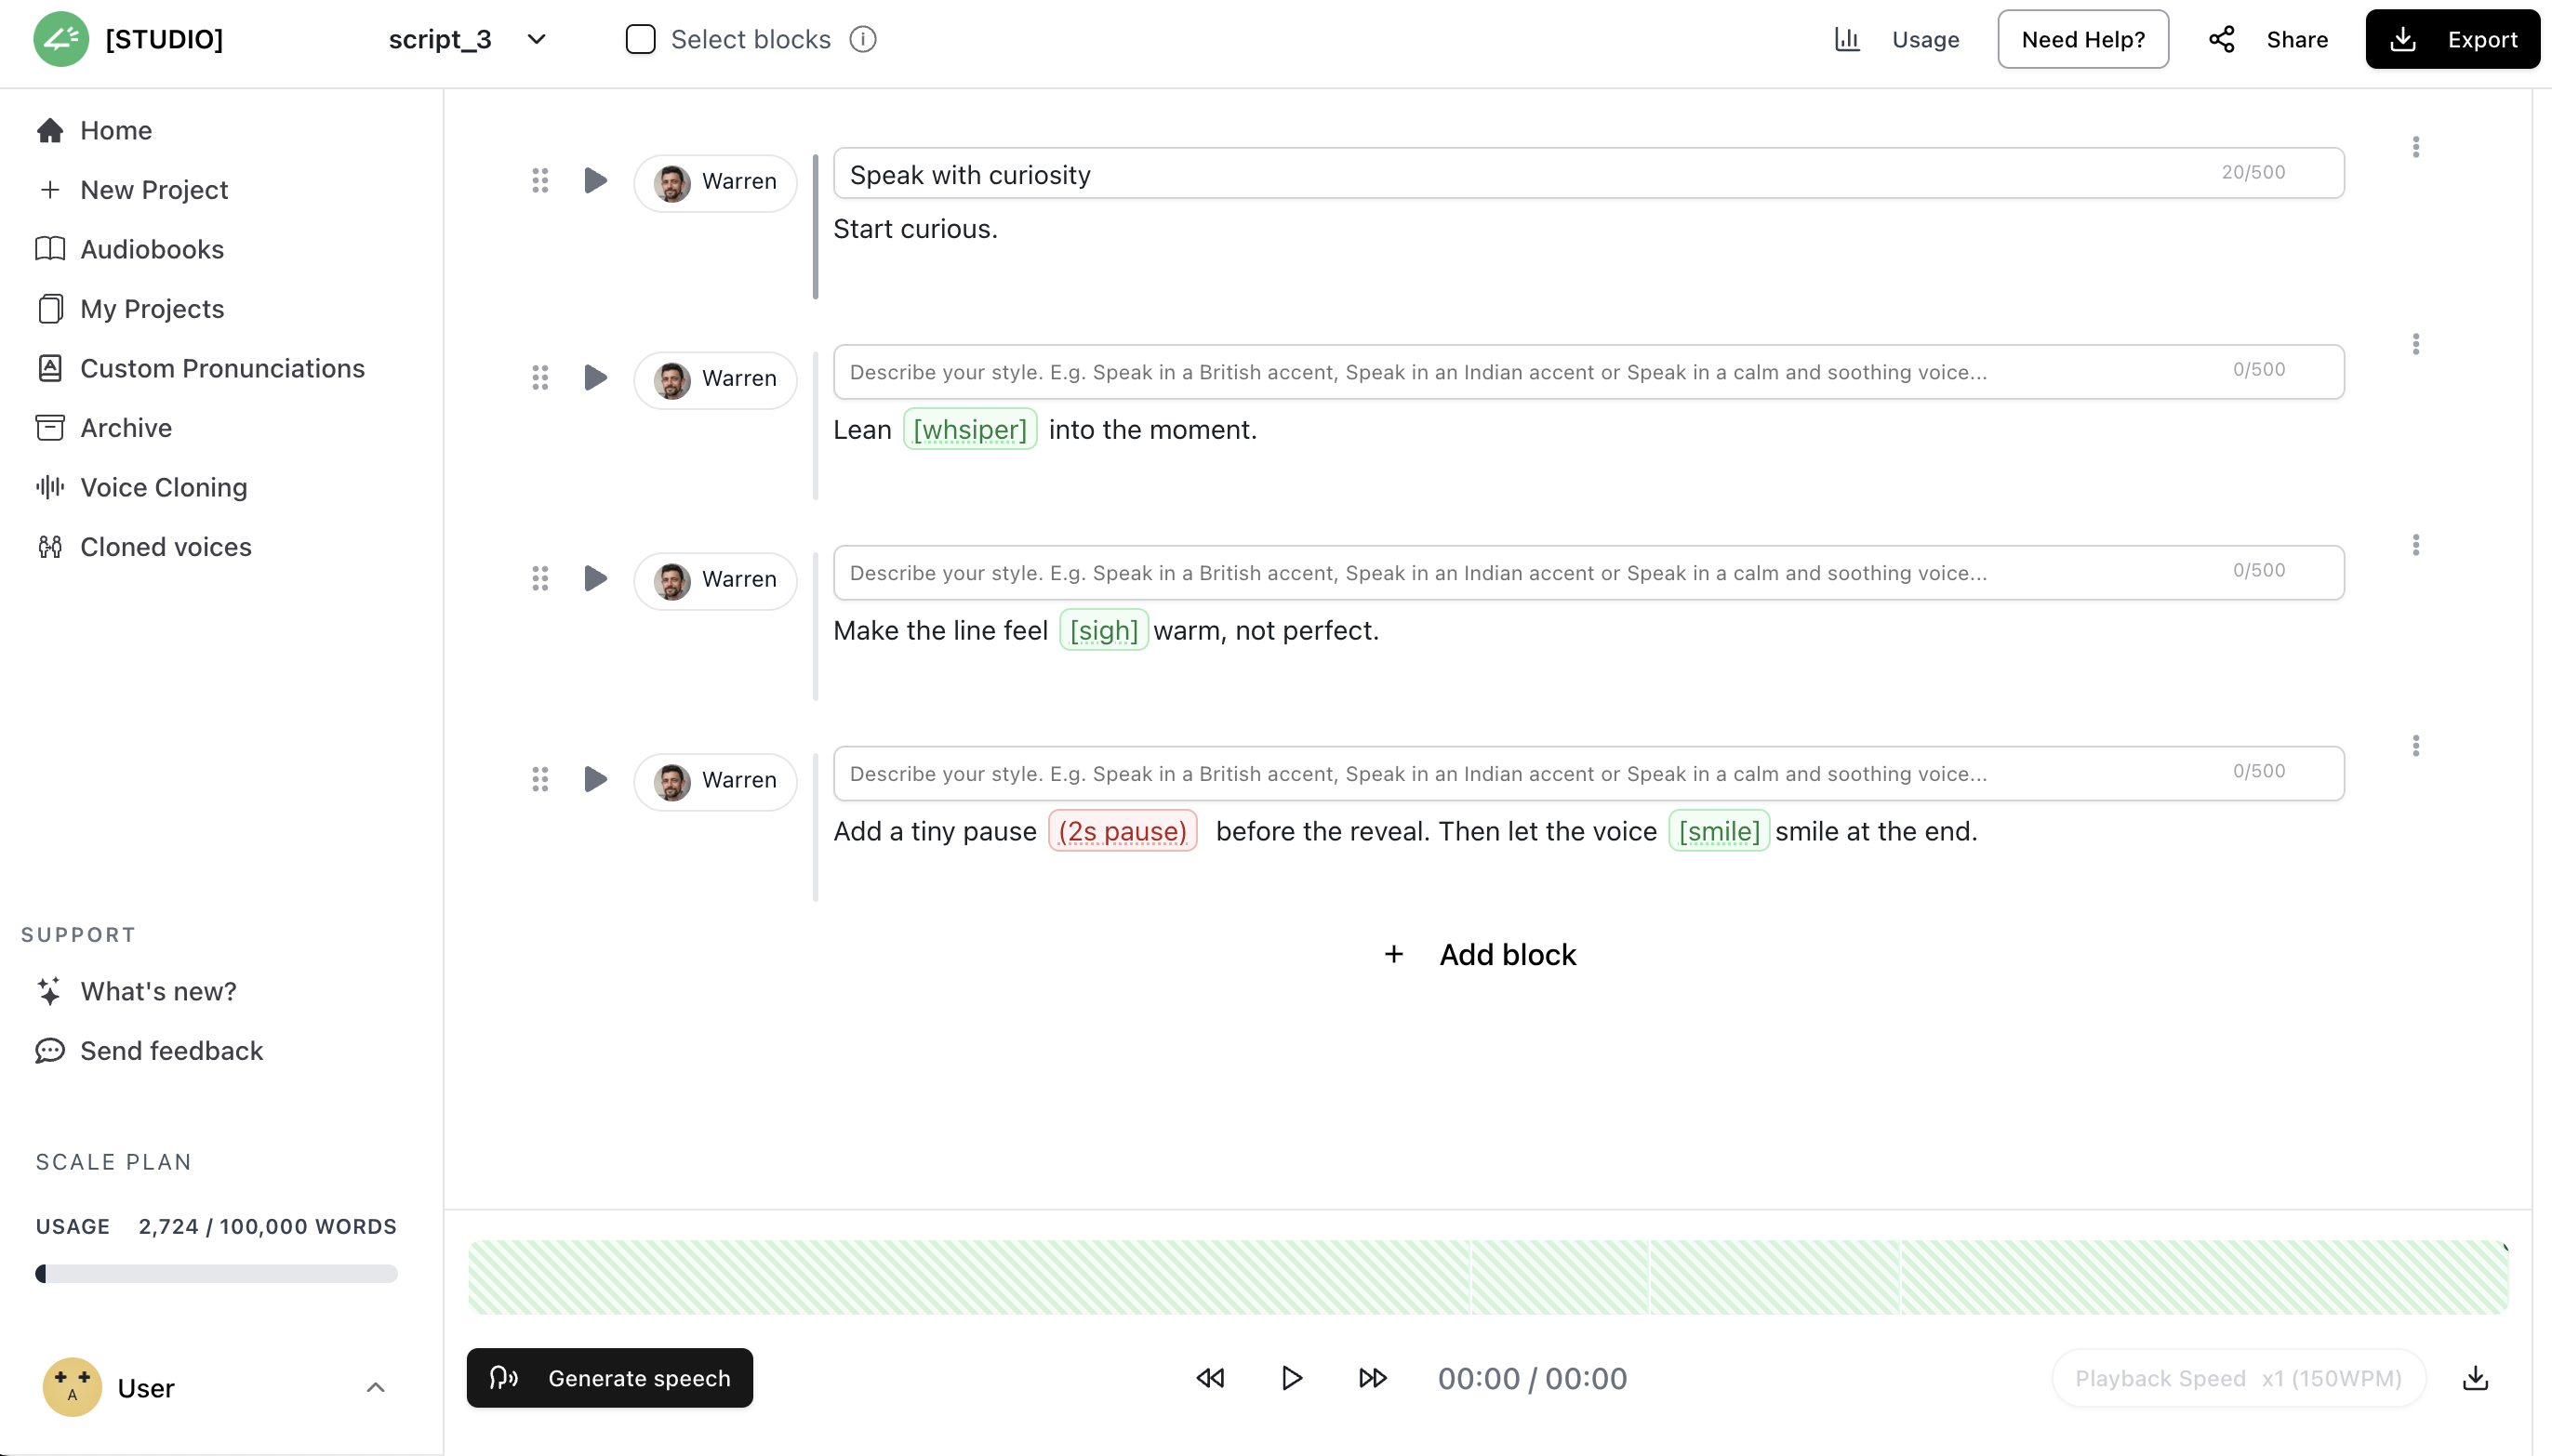2552x1456 pixels.
Task: Play the 'Start curious' block
Action: [x=596, y=181]
